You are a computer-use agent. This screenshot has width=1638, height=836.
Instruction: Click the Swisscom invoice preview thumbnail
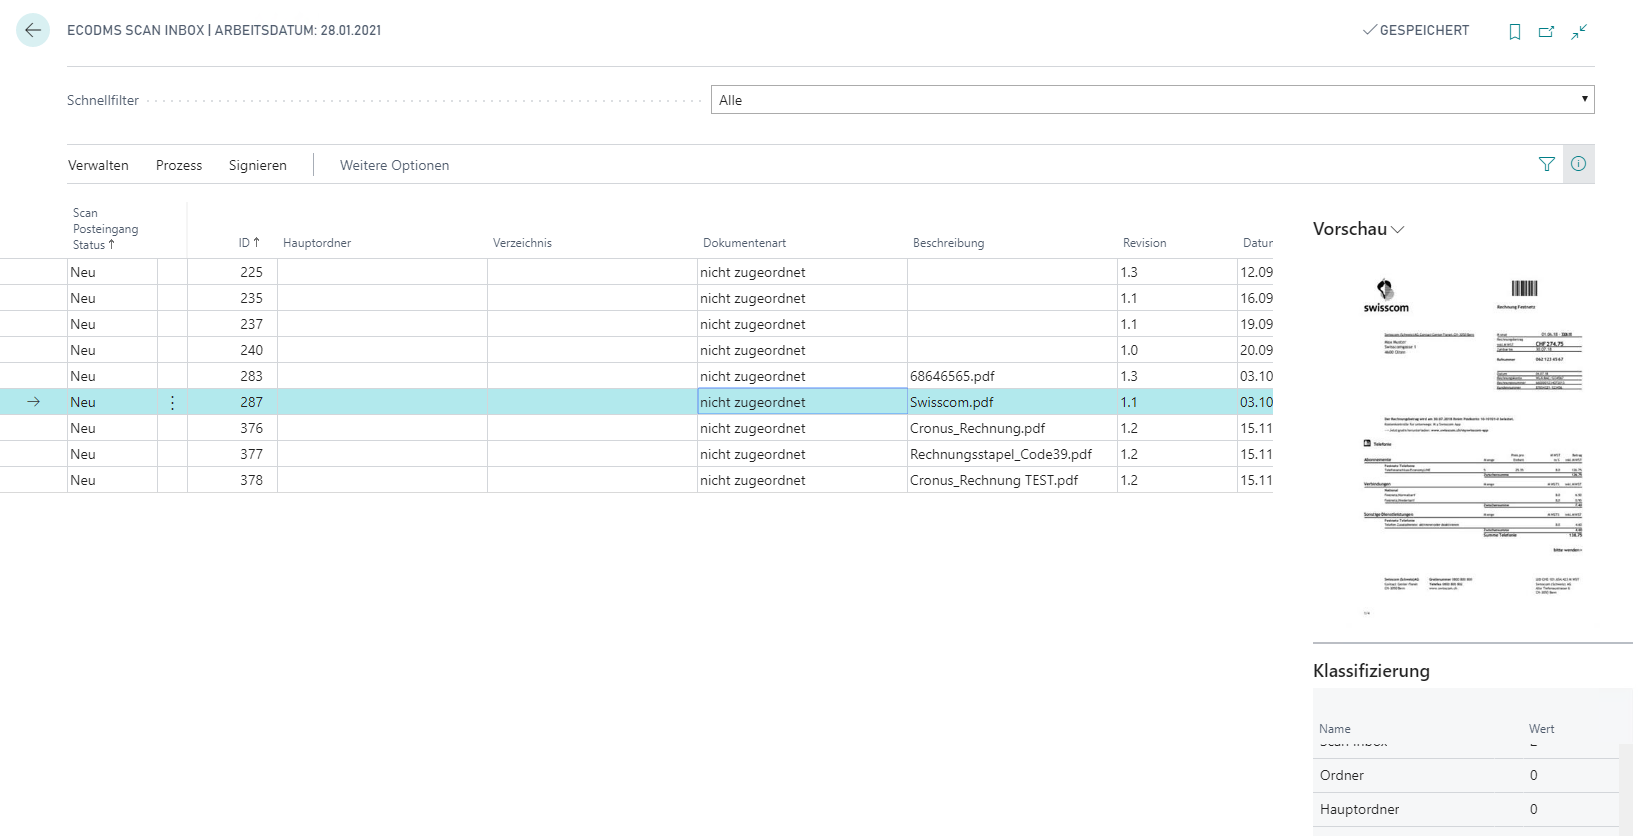click(x=1472, y=445)
